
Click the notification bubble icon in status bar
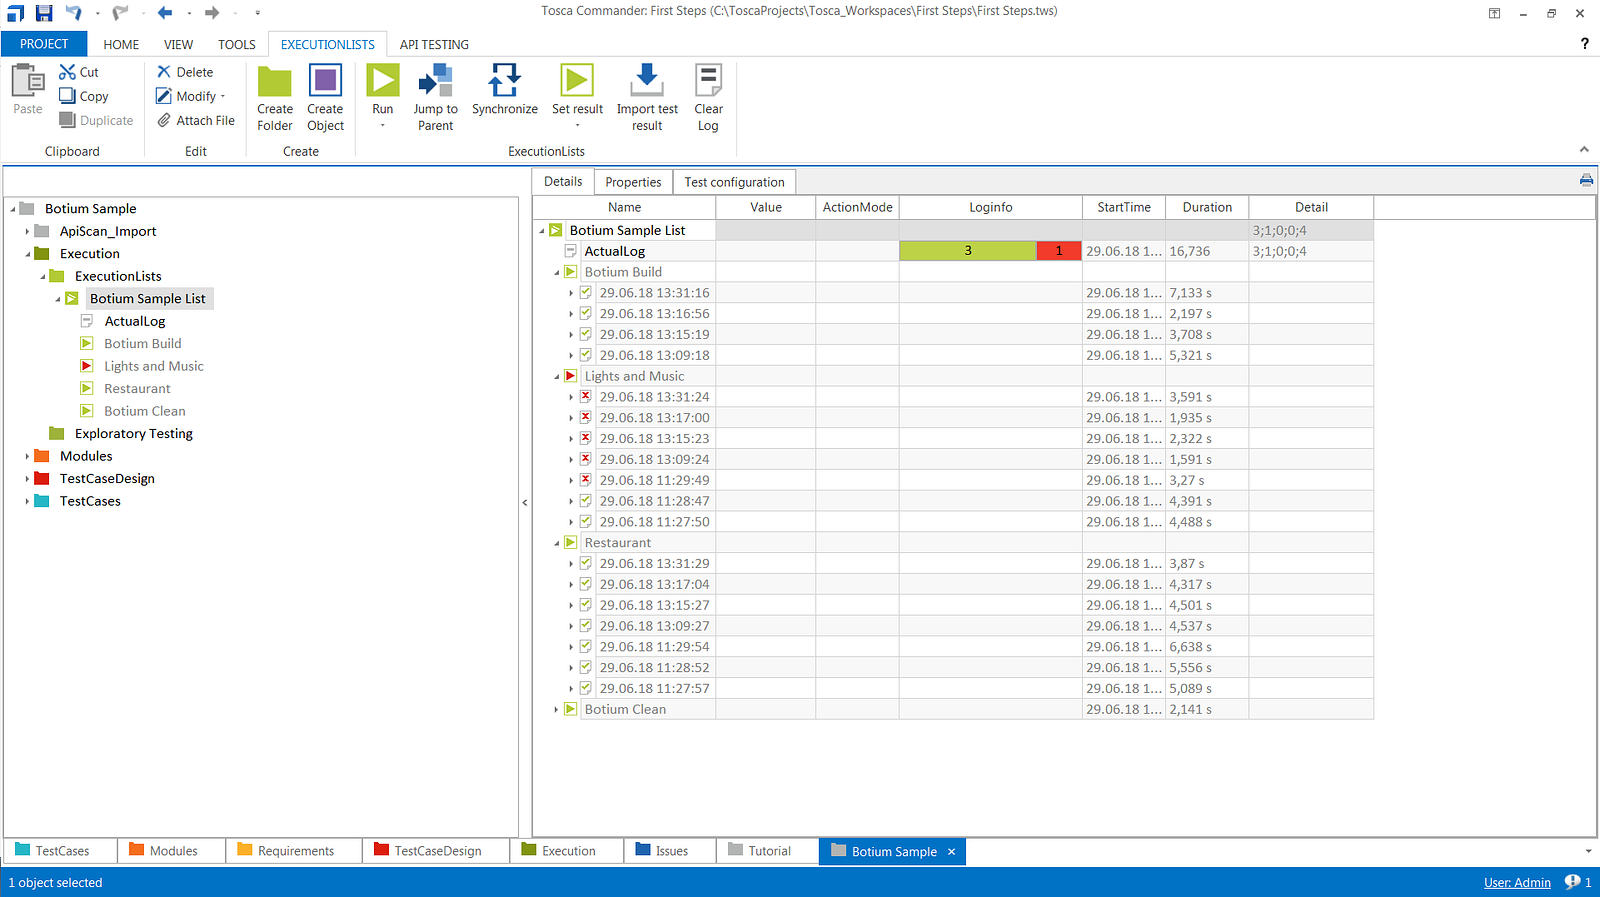tap(1573, 882)
